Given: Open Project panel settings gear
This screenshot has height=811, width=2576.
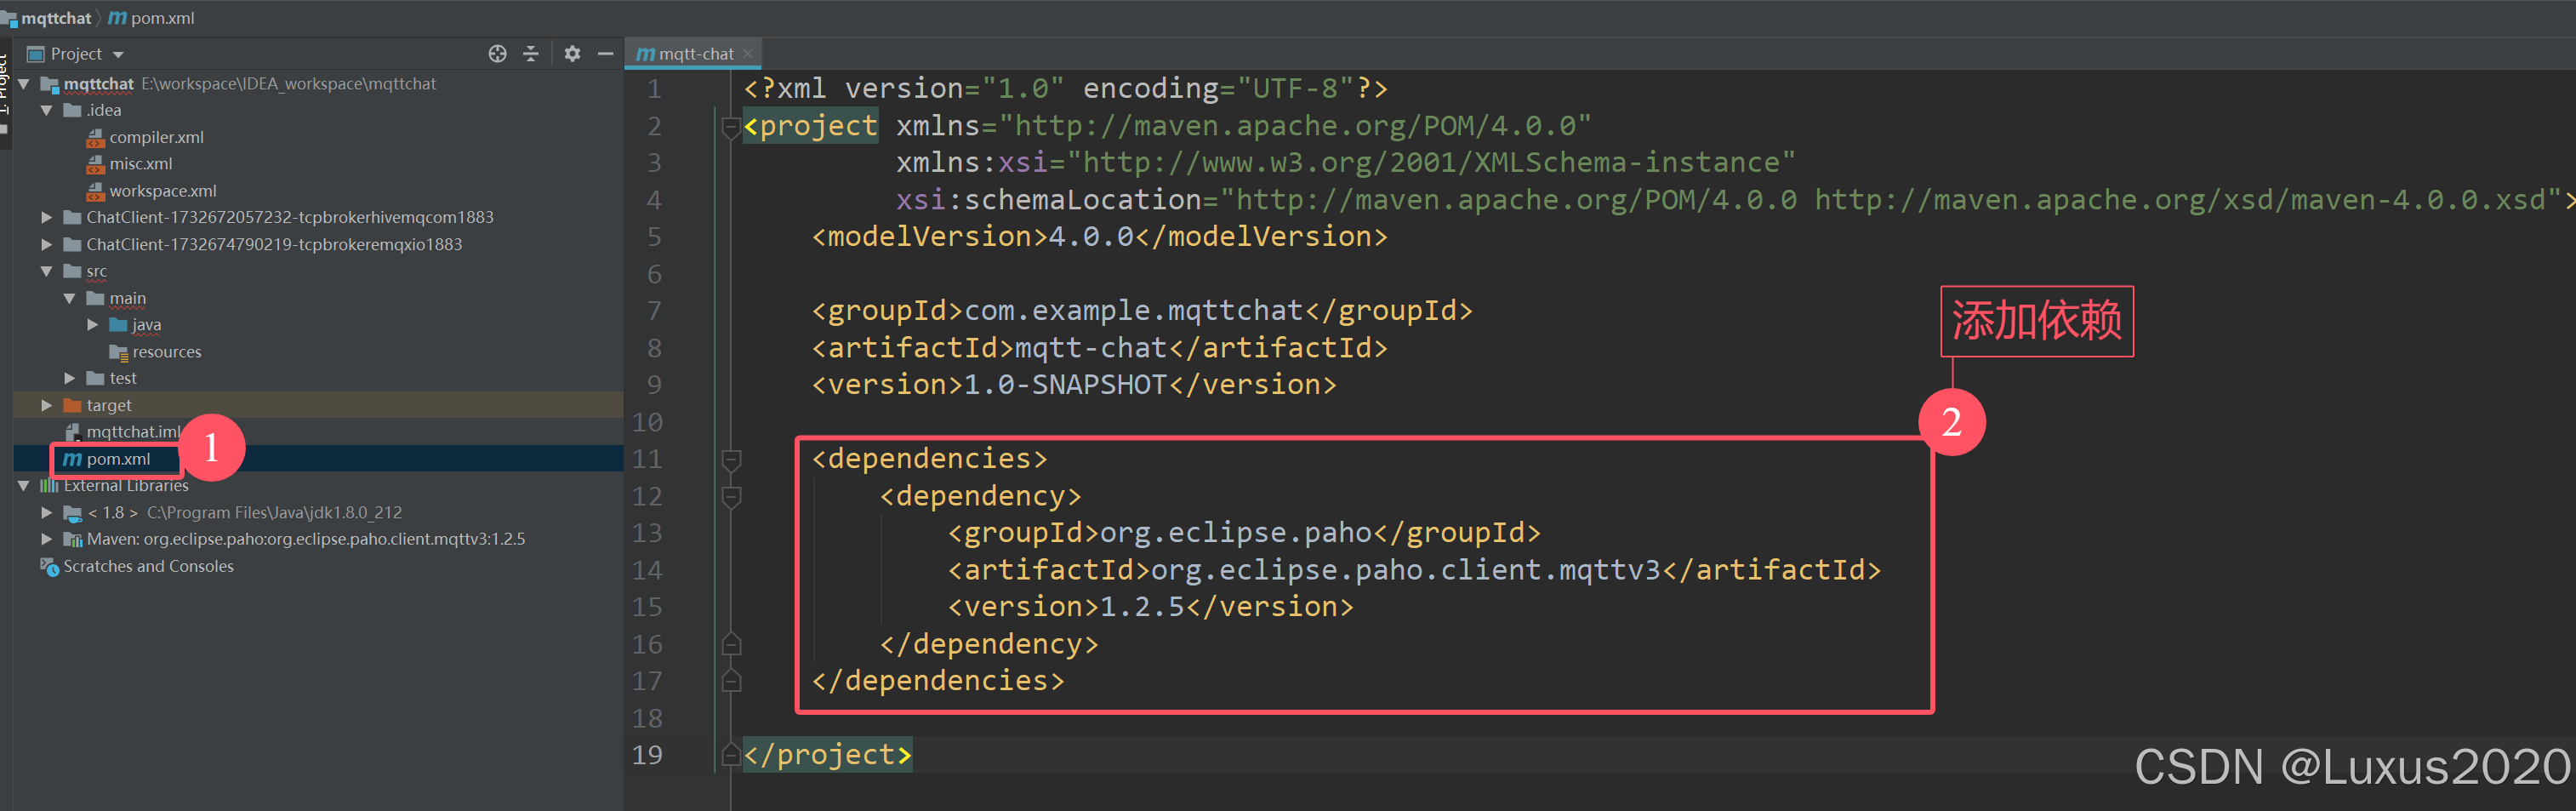Looking at the screenshot, I should point(572,54).
